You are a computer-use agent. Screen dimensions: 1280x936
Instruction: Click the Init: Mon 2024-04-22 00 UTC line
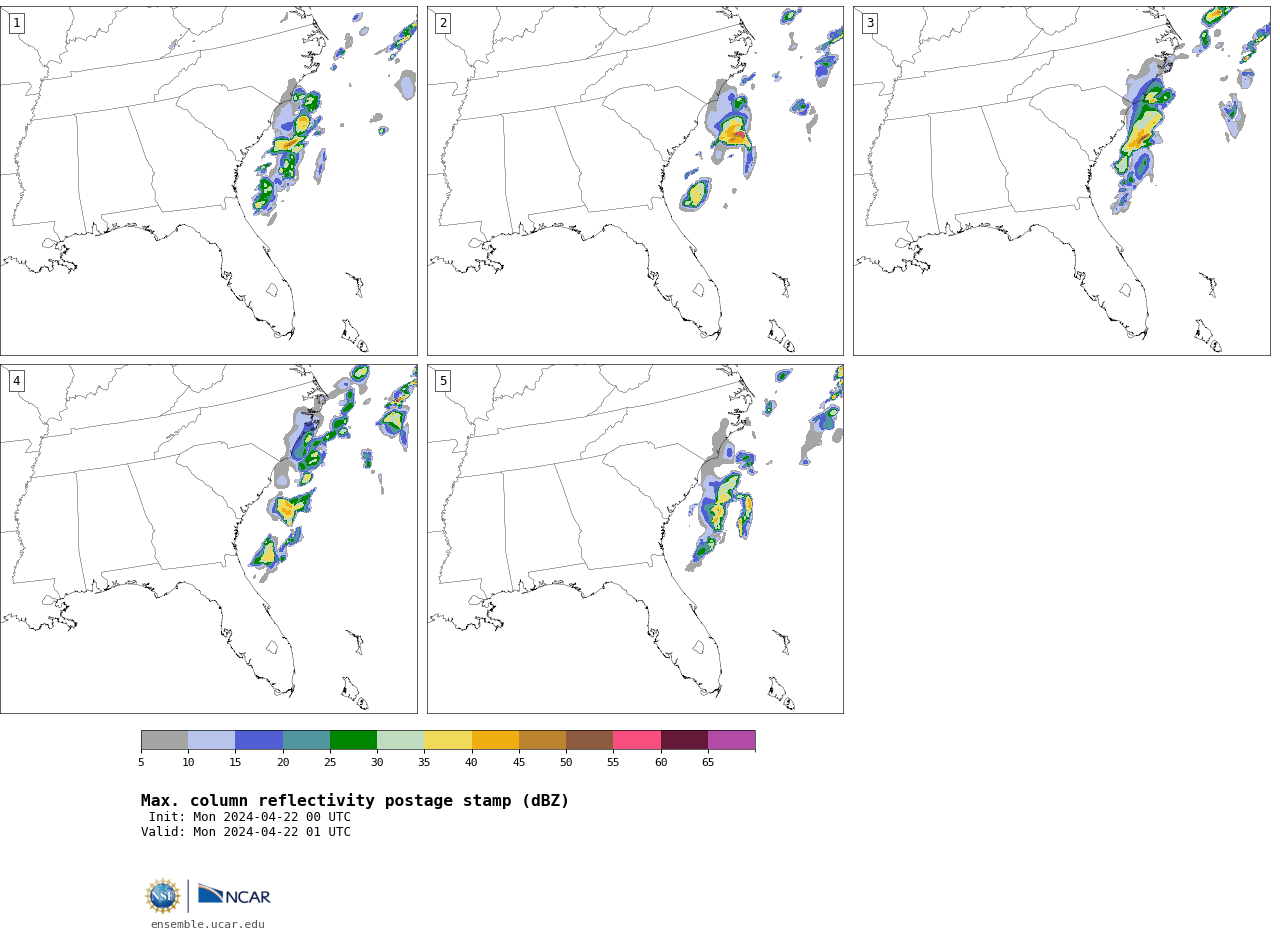click(250, 817)
